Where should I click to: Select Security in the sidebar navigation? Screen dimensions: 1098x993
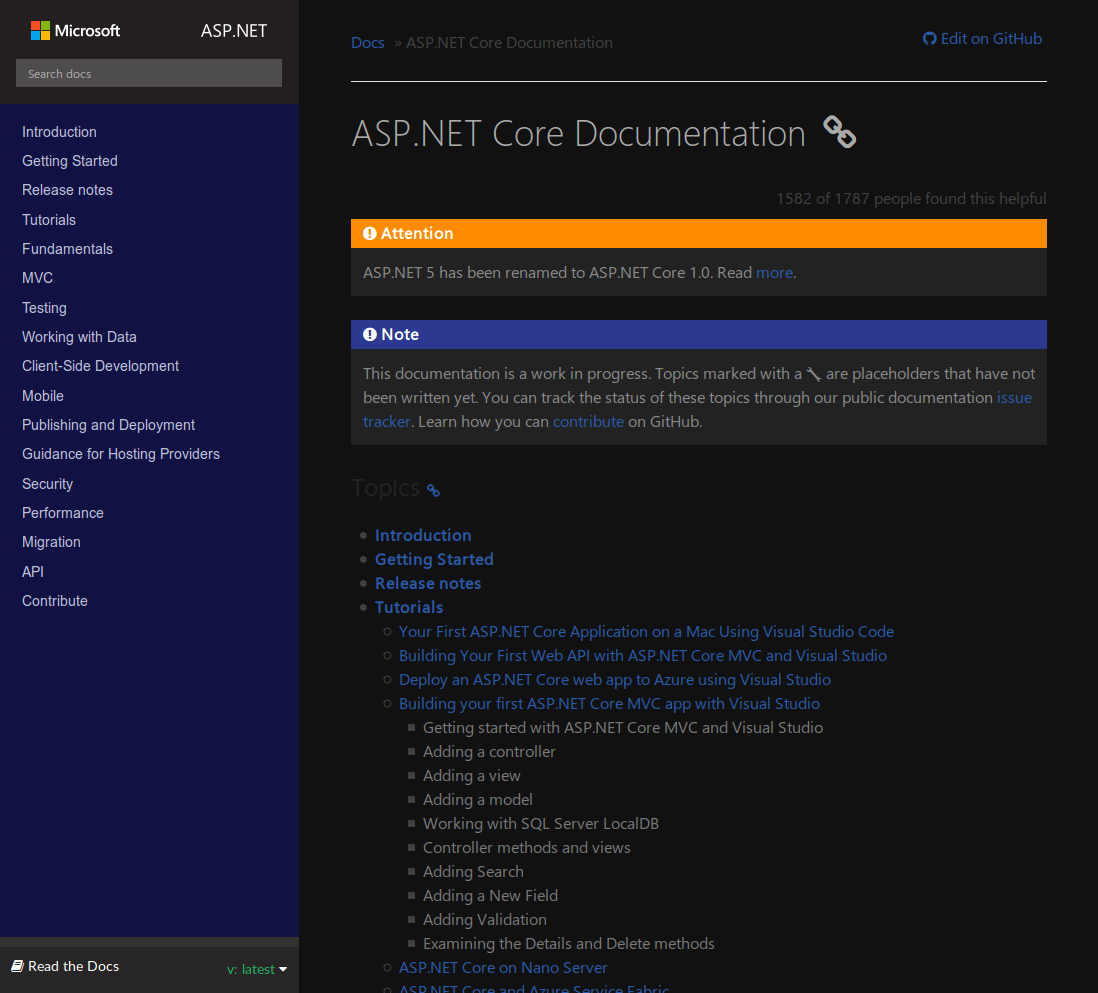pyautogui.click(x=47, y=483)
